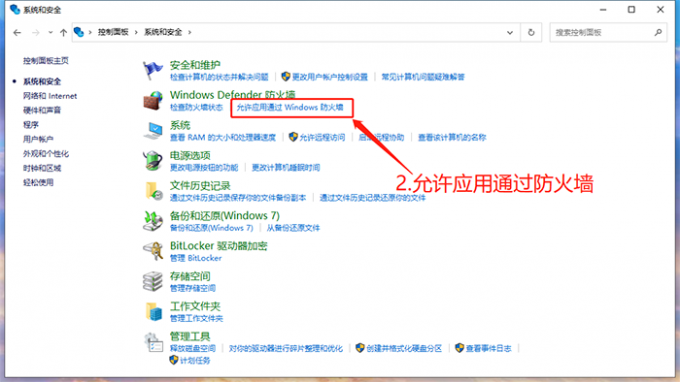The image size is (680, 382).
Task: Open 从备份还原文件
Action: 293,228
